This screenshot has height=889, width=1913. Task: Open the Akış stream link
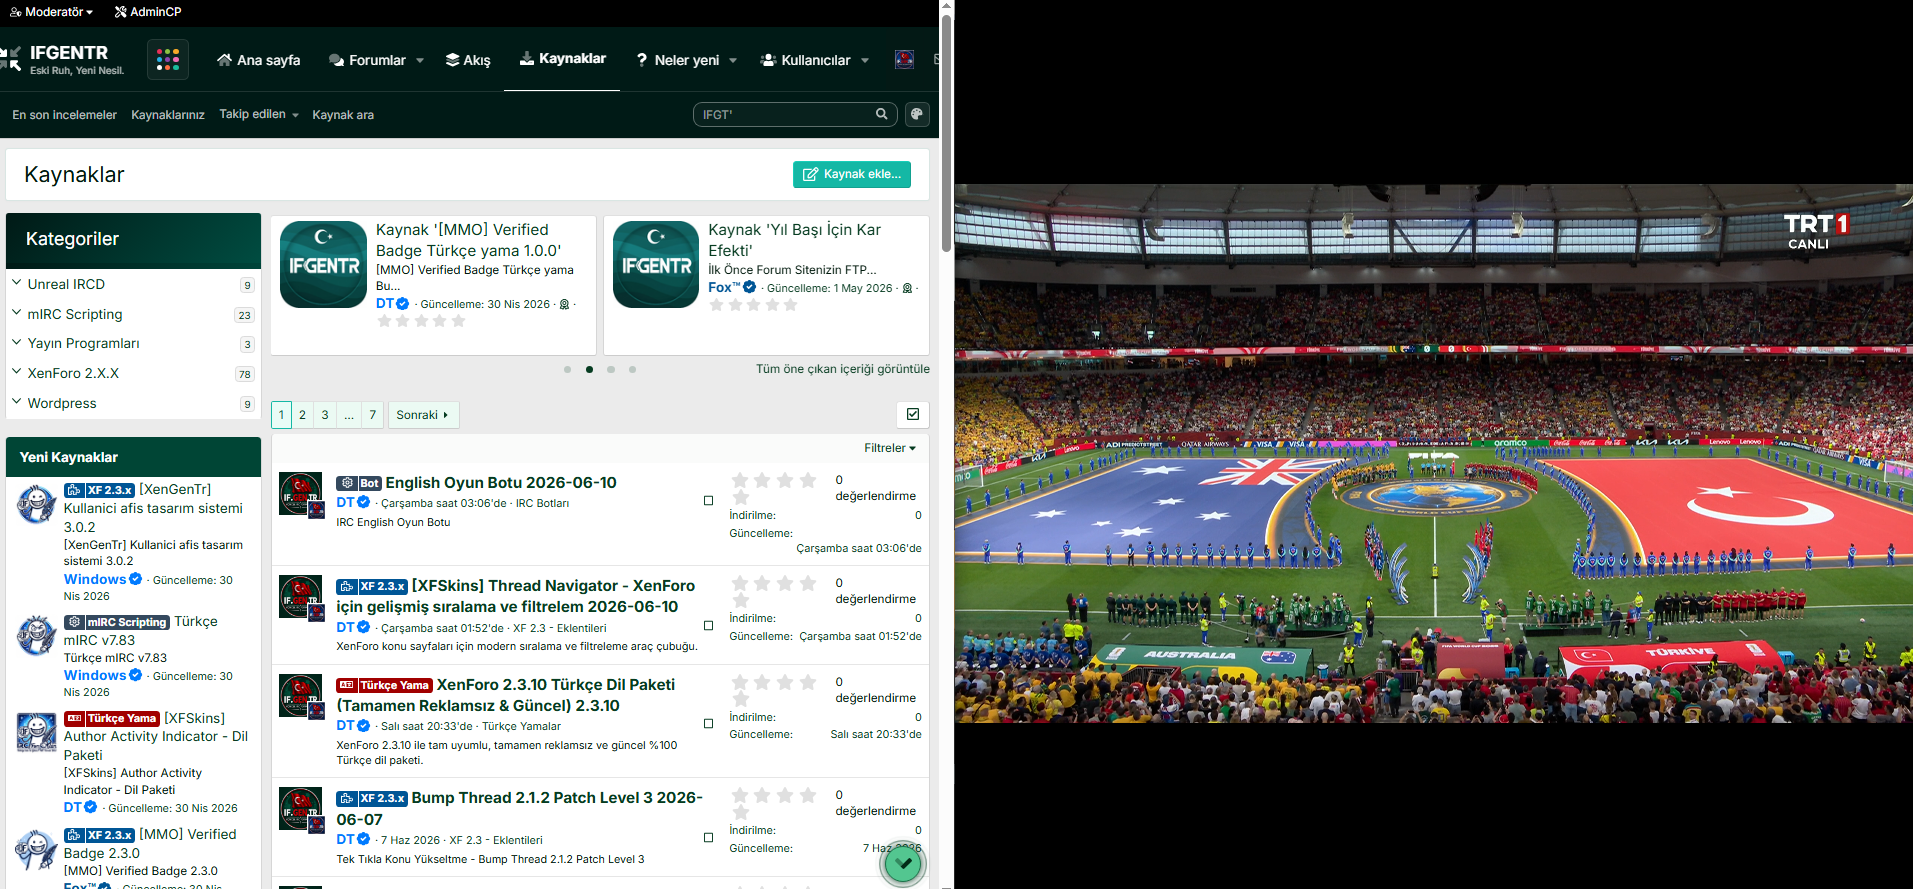click(x=468, y=60)
